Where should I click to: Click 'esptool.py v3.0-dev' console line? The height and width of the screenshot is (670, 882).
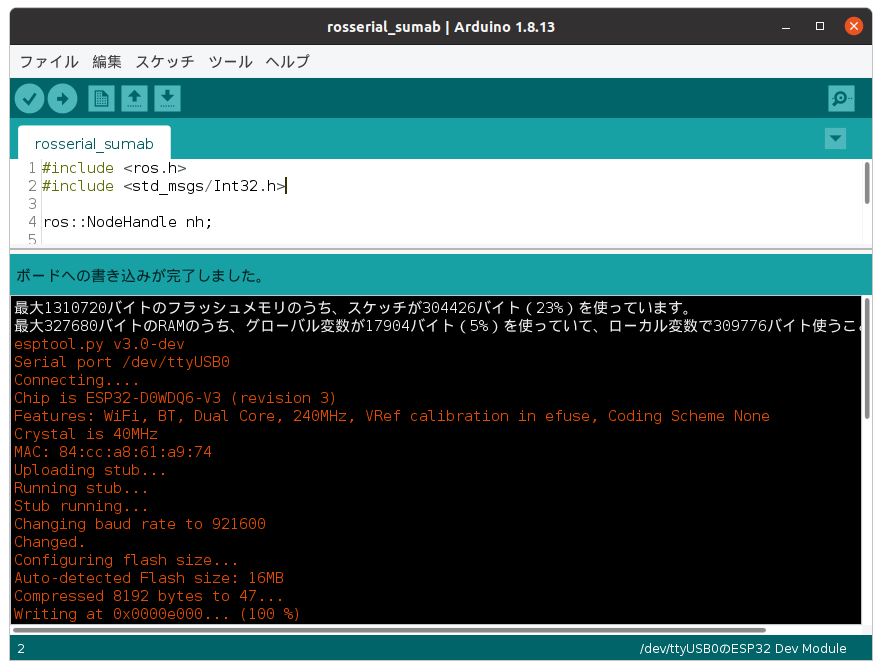tap(99, 344)
